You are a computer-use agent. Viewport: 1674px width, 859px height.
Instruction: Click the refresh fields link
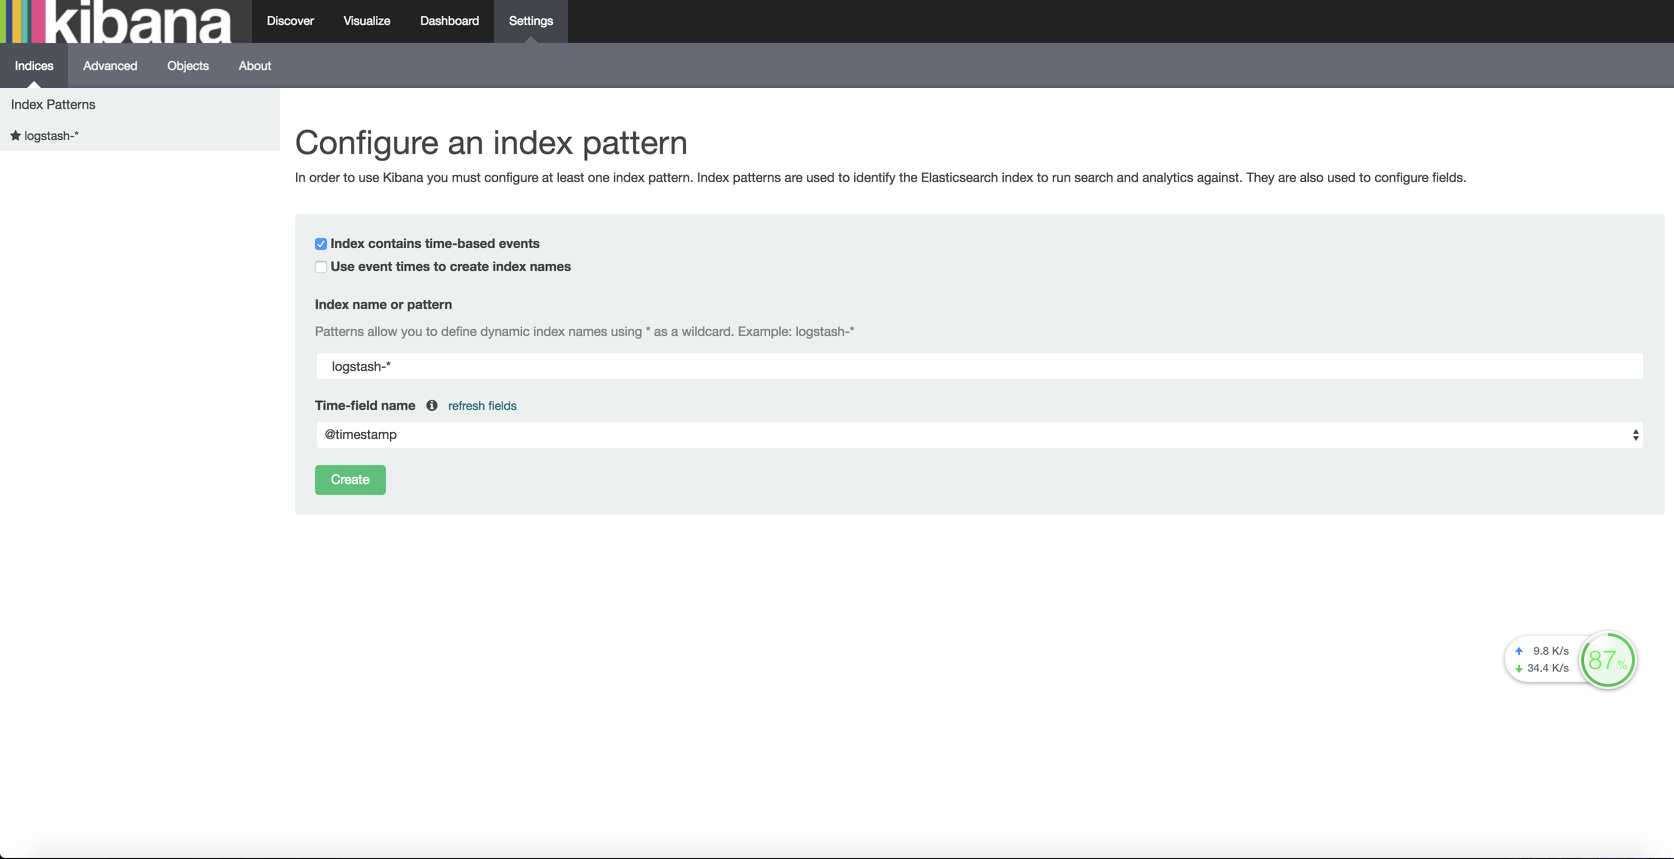pos(482,406)
